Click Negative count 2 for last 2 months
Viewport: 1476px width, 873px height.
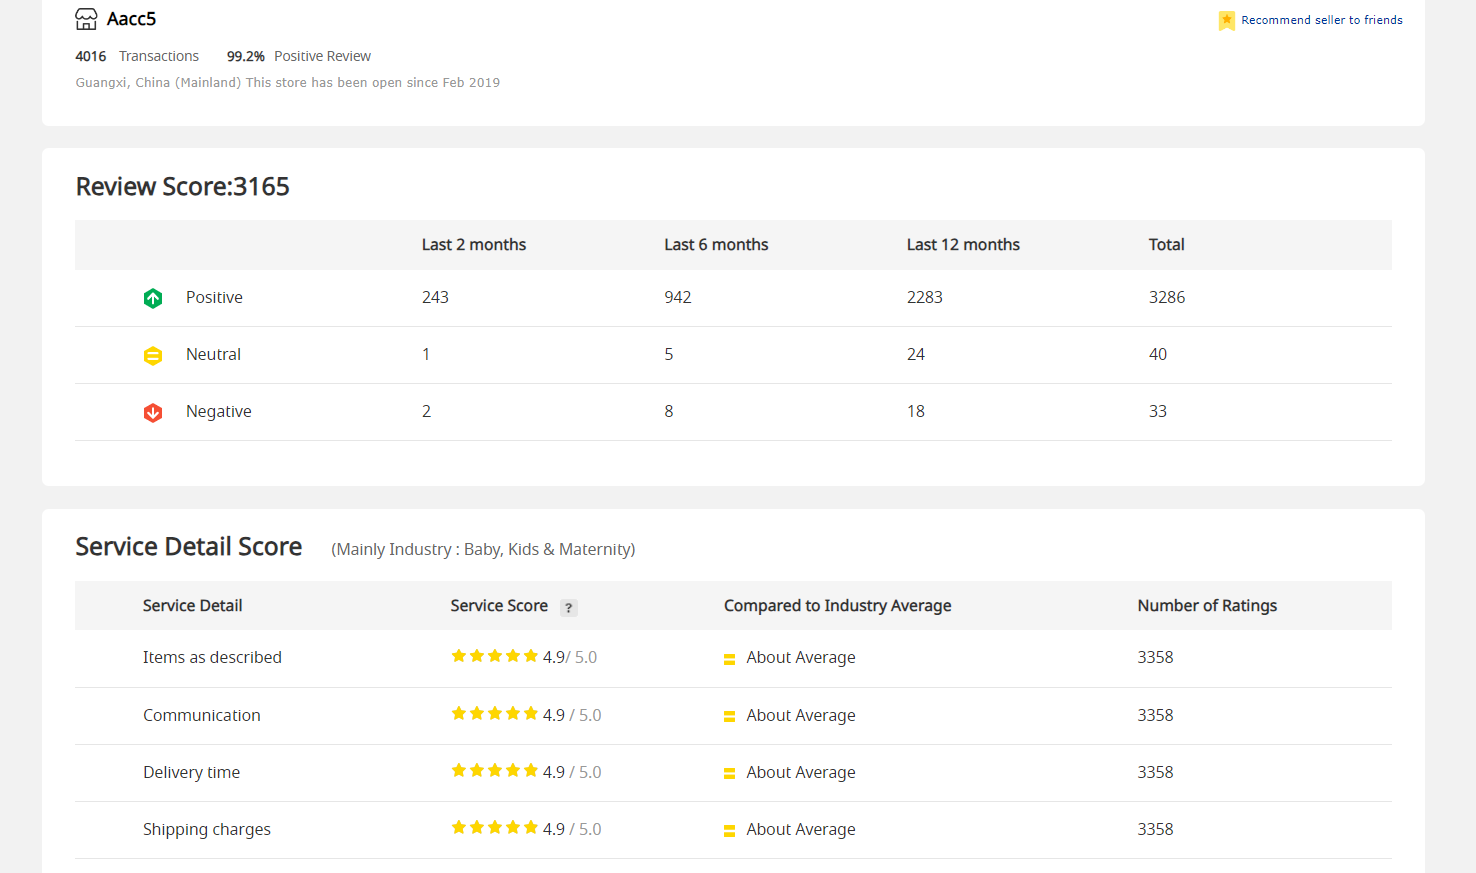[x=426, y=412]
